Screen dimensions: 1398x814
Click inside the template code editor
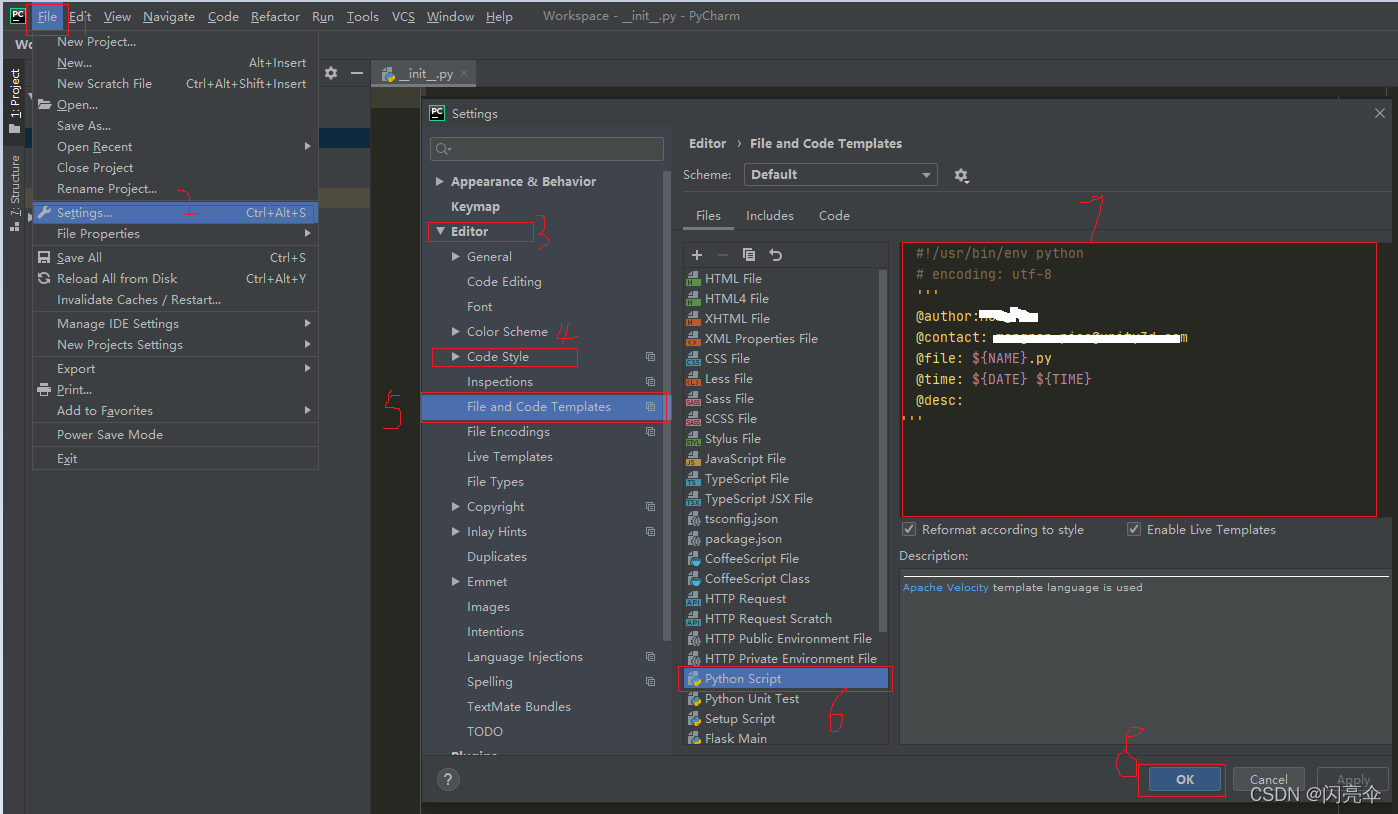pos(1139,379)
